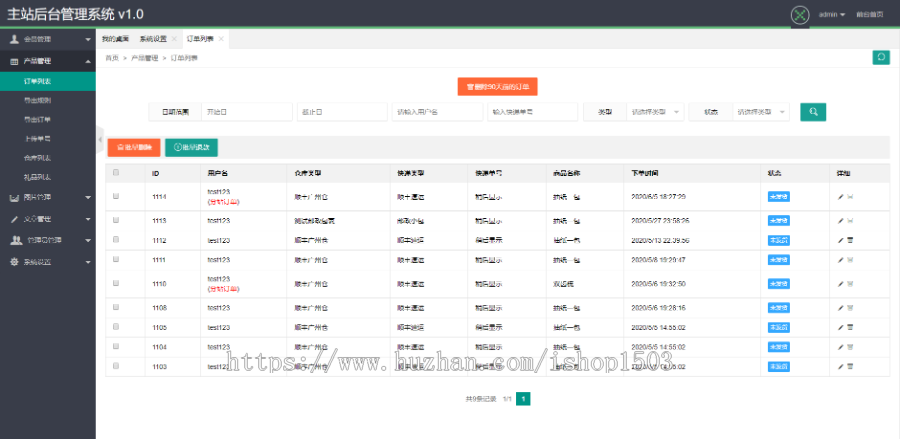Collapse the sidebar with the left arrow handle
Image resolution: width=900 pixels, height=439 pixels.
(x=99, y=139)
